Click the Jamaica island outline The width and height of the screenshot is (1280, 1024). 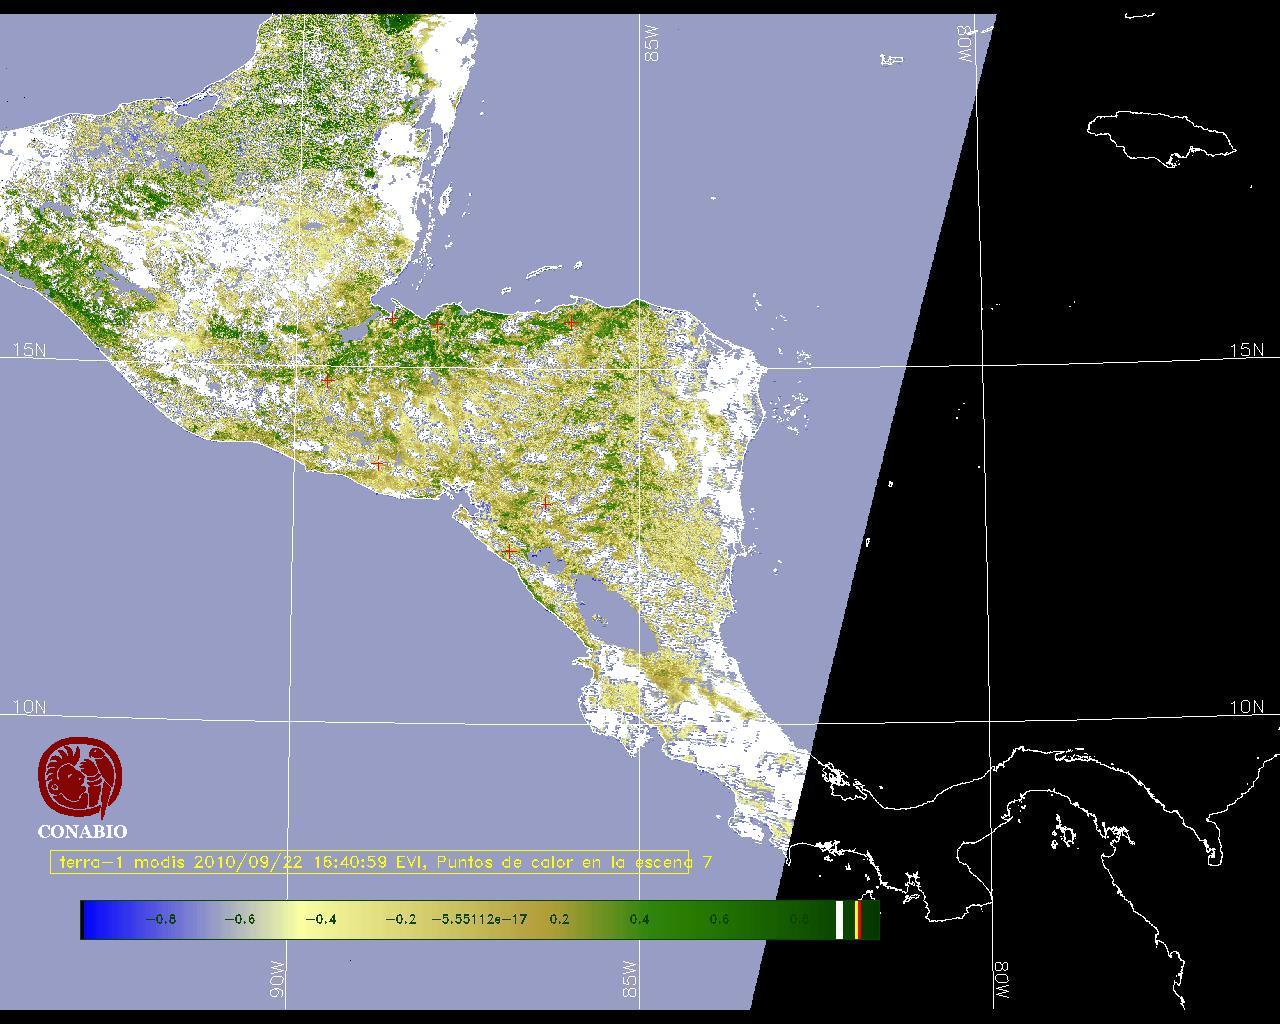1160,136
